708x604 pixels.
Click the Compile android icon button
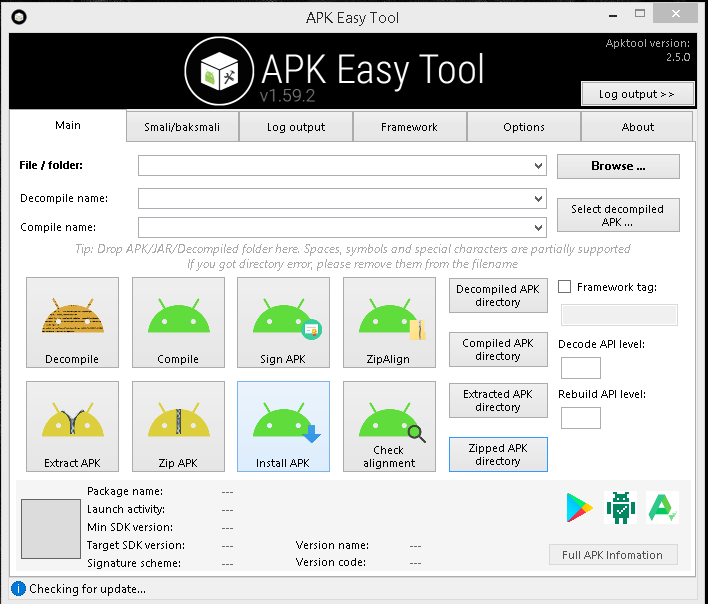178,322
